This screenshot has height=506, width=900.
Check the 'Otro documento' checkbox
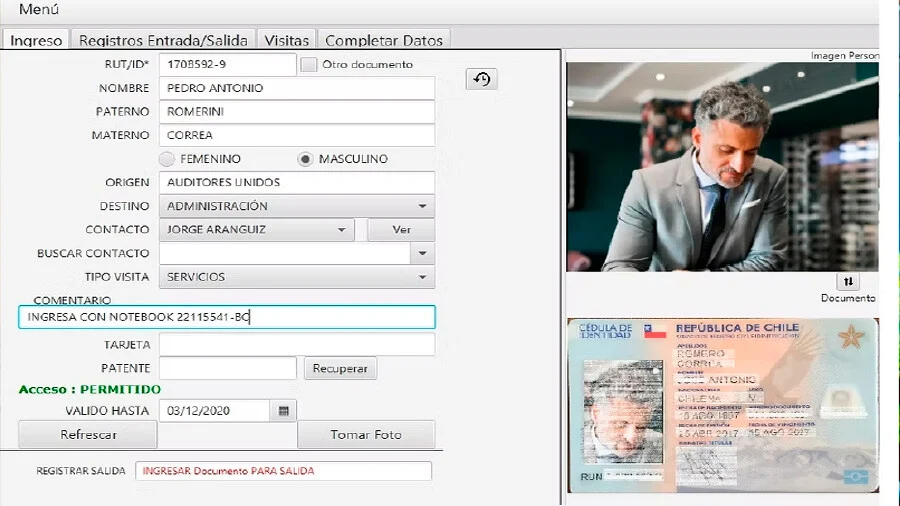pyautogui.click(x=310, y=65)
